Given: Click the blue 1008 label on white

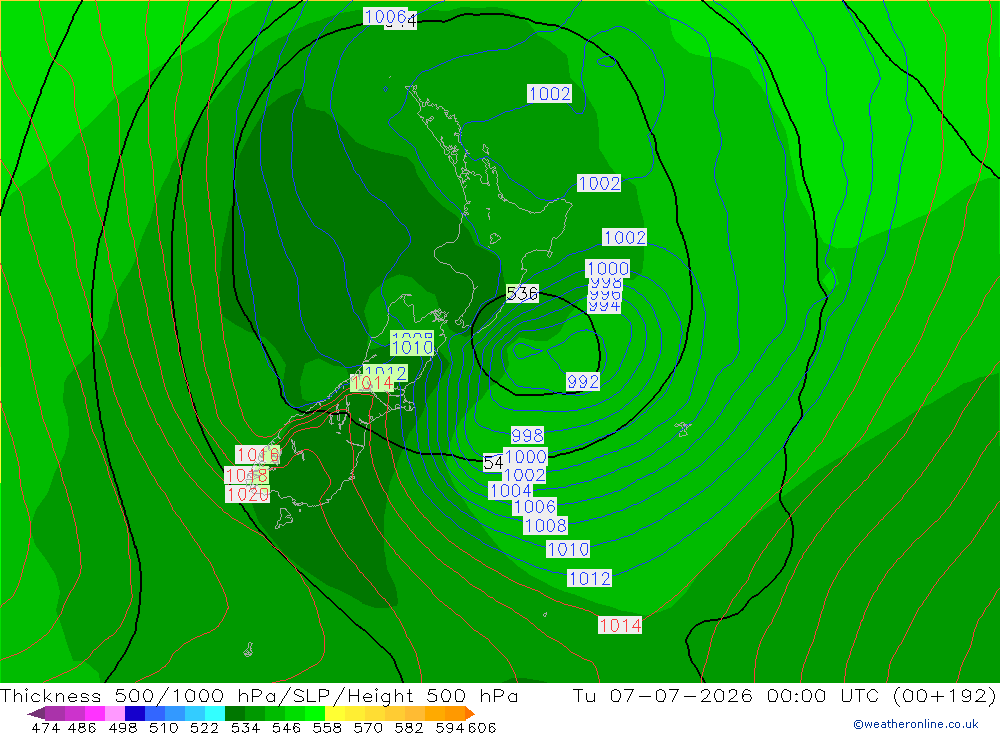Looking at the screenshot, I should pyautogui.click(x=546, y=525).
